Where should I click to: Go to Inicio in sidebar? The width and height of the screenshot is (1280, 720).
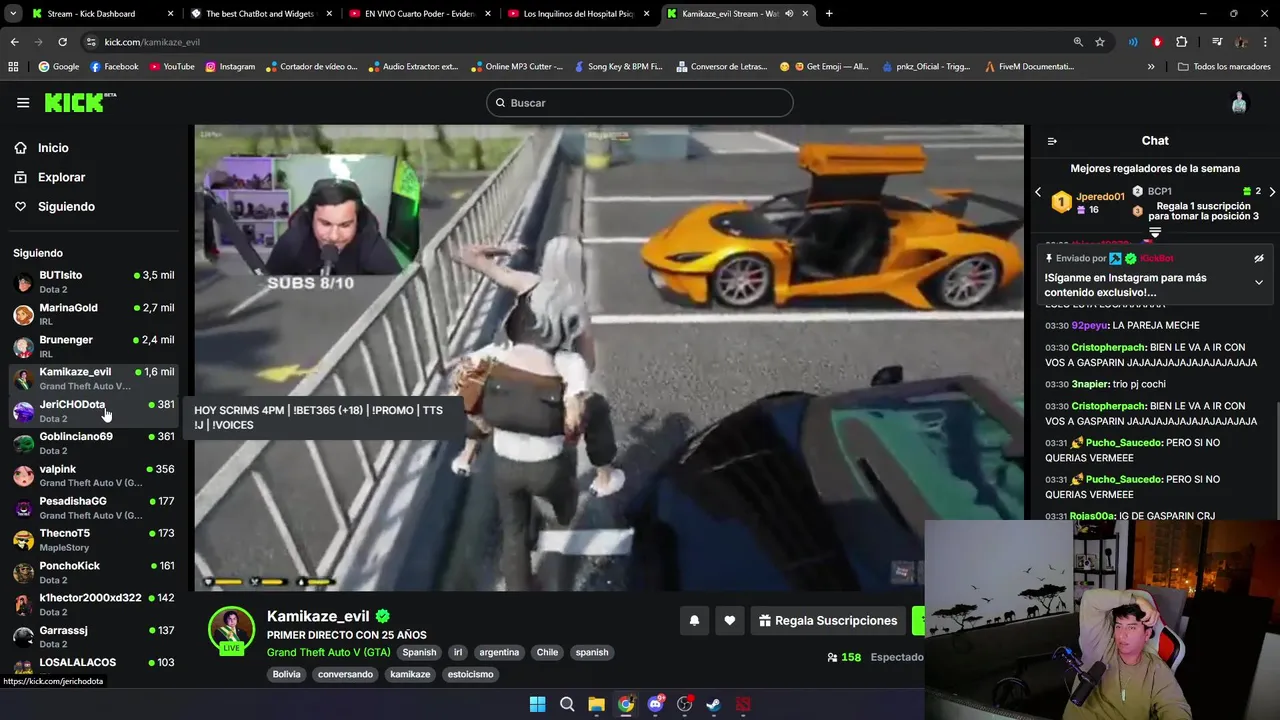point(53,148)
